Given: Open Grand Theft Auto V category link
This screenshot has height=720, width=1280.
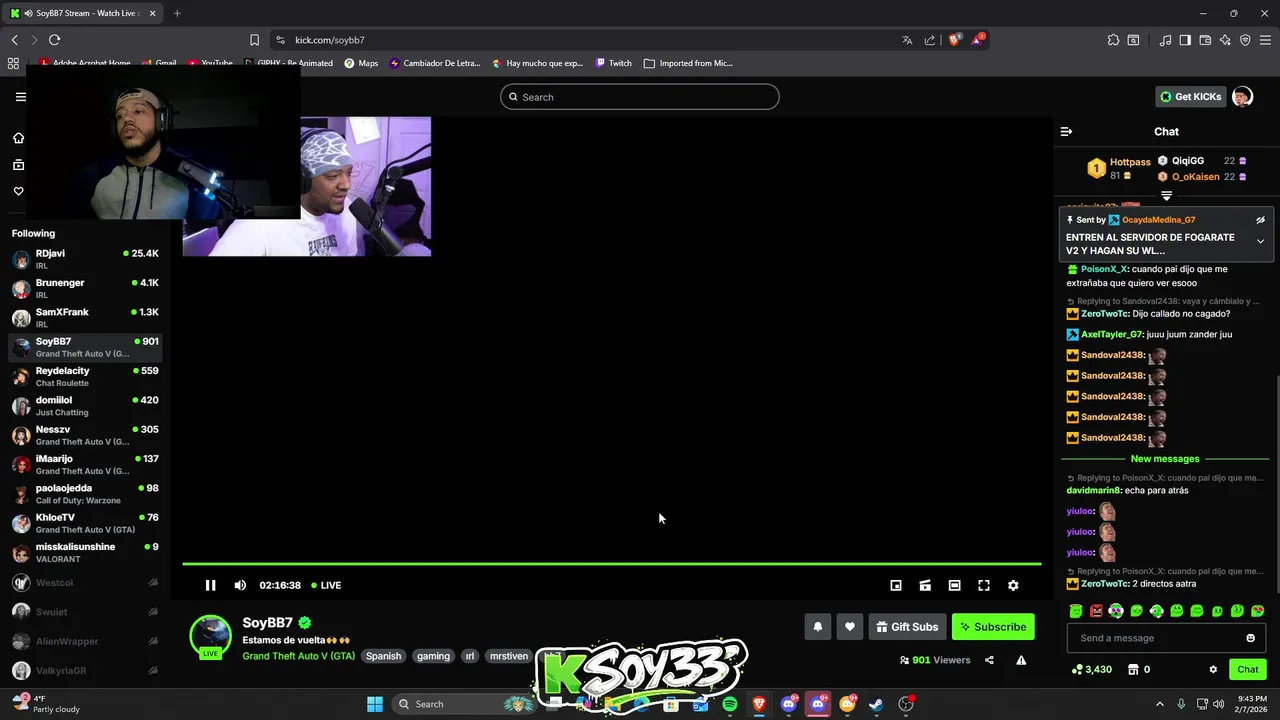Looking at the screenshot, I should pyautogui.click(x=298, y=656).
